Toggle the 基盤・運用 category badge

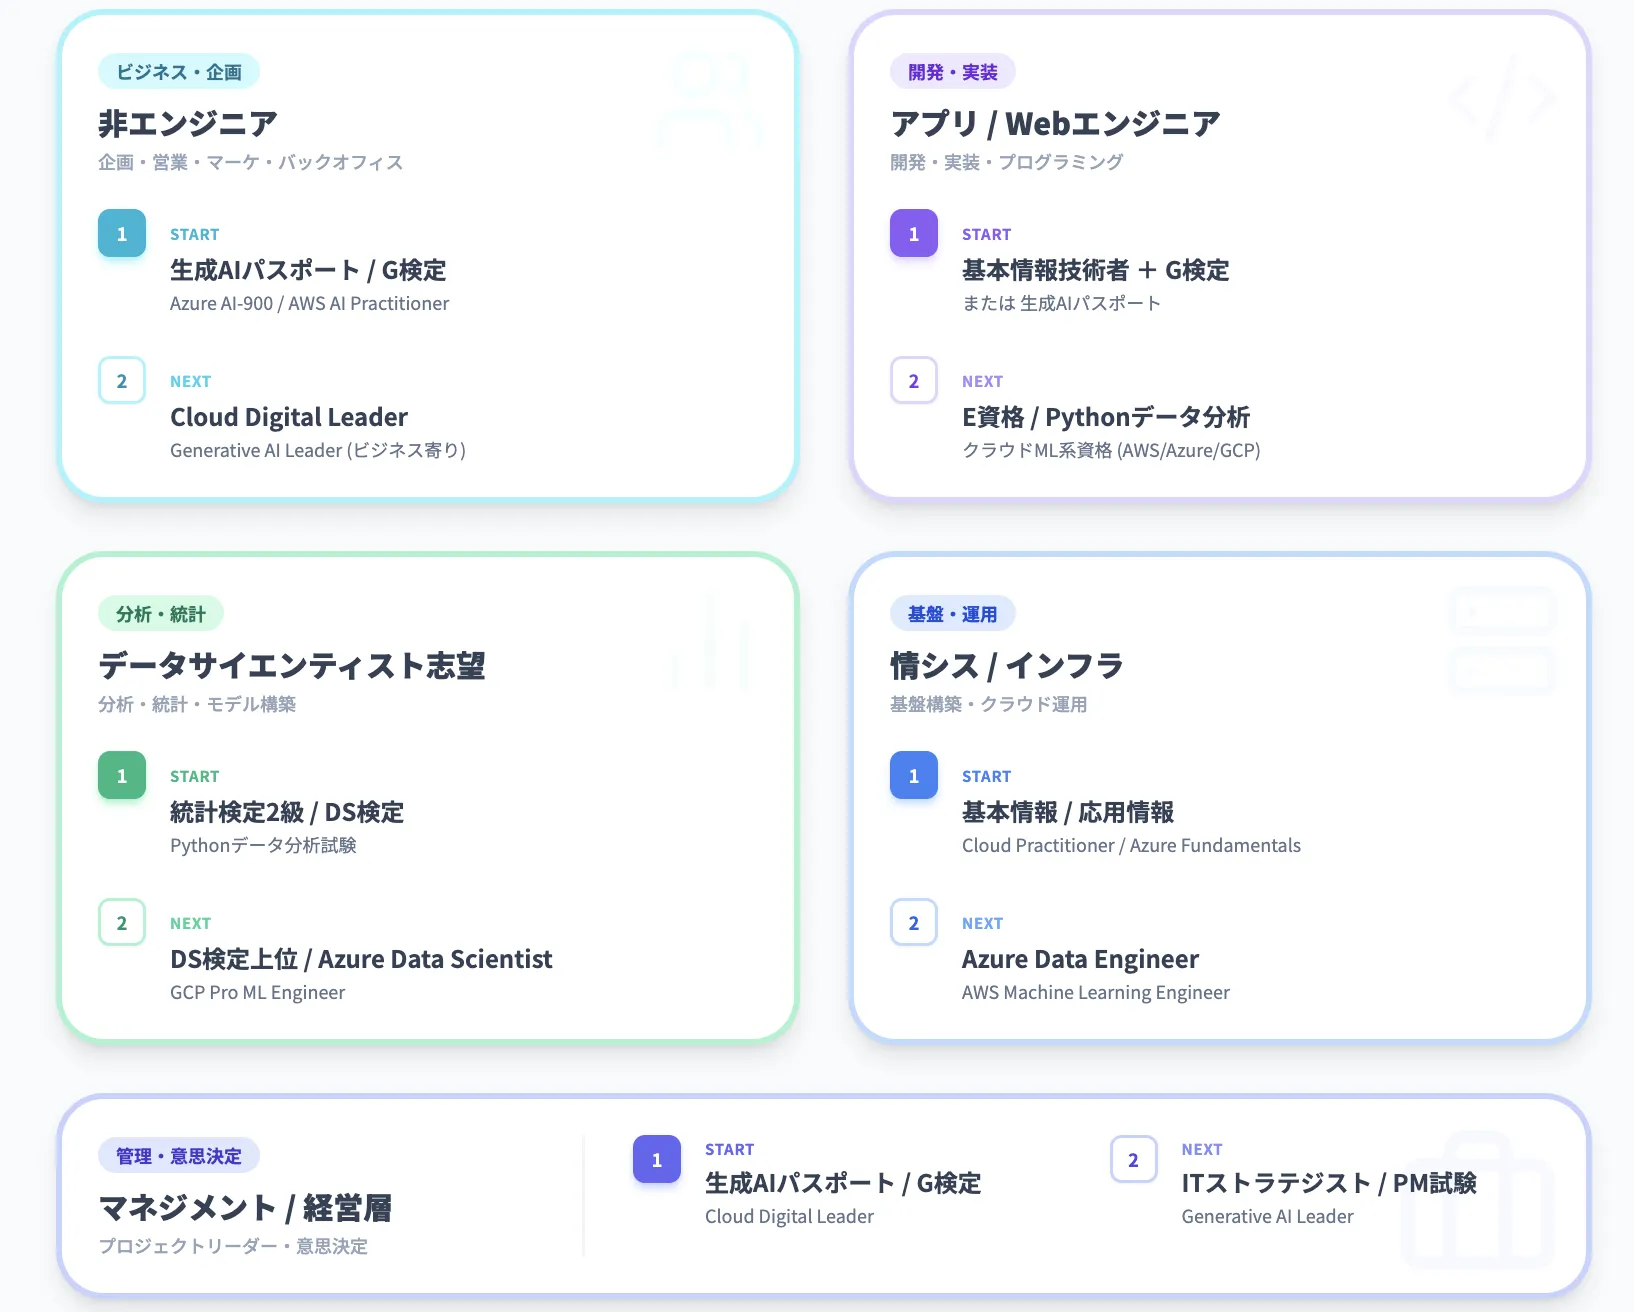pos(952,613)
